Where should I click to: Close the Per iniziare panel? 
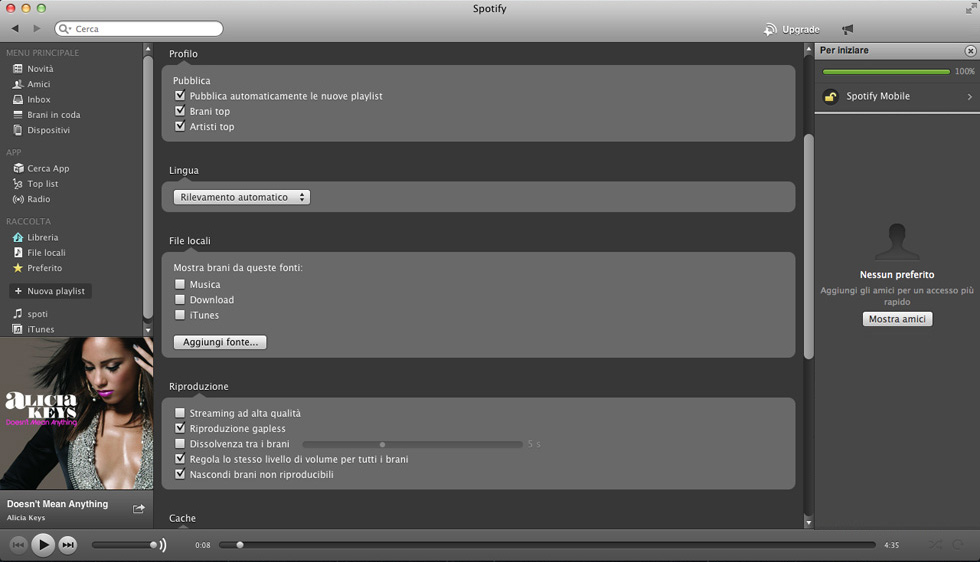969,51
